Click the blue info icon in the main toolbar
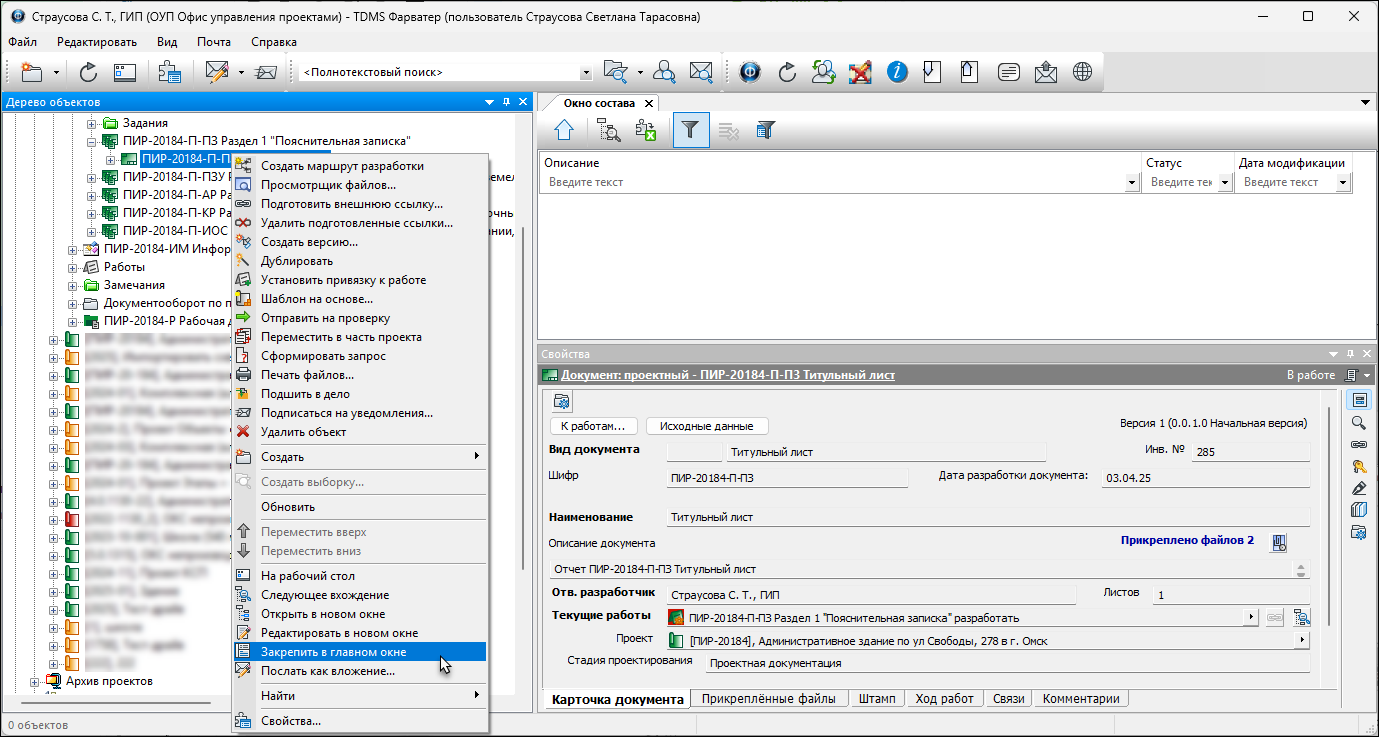Screen dimensions: 1379x737 tap(897, 72)
